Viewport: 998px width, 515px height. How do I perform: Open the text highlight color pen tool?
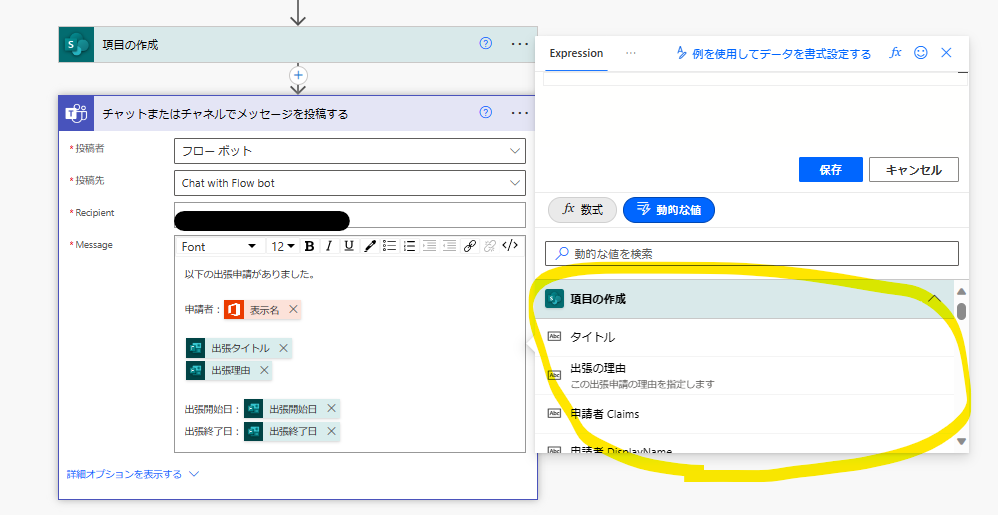coord(370,246)
